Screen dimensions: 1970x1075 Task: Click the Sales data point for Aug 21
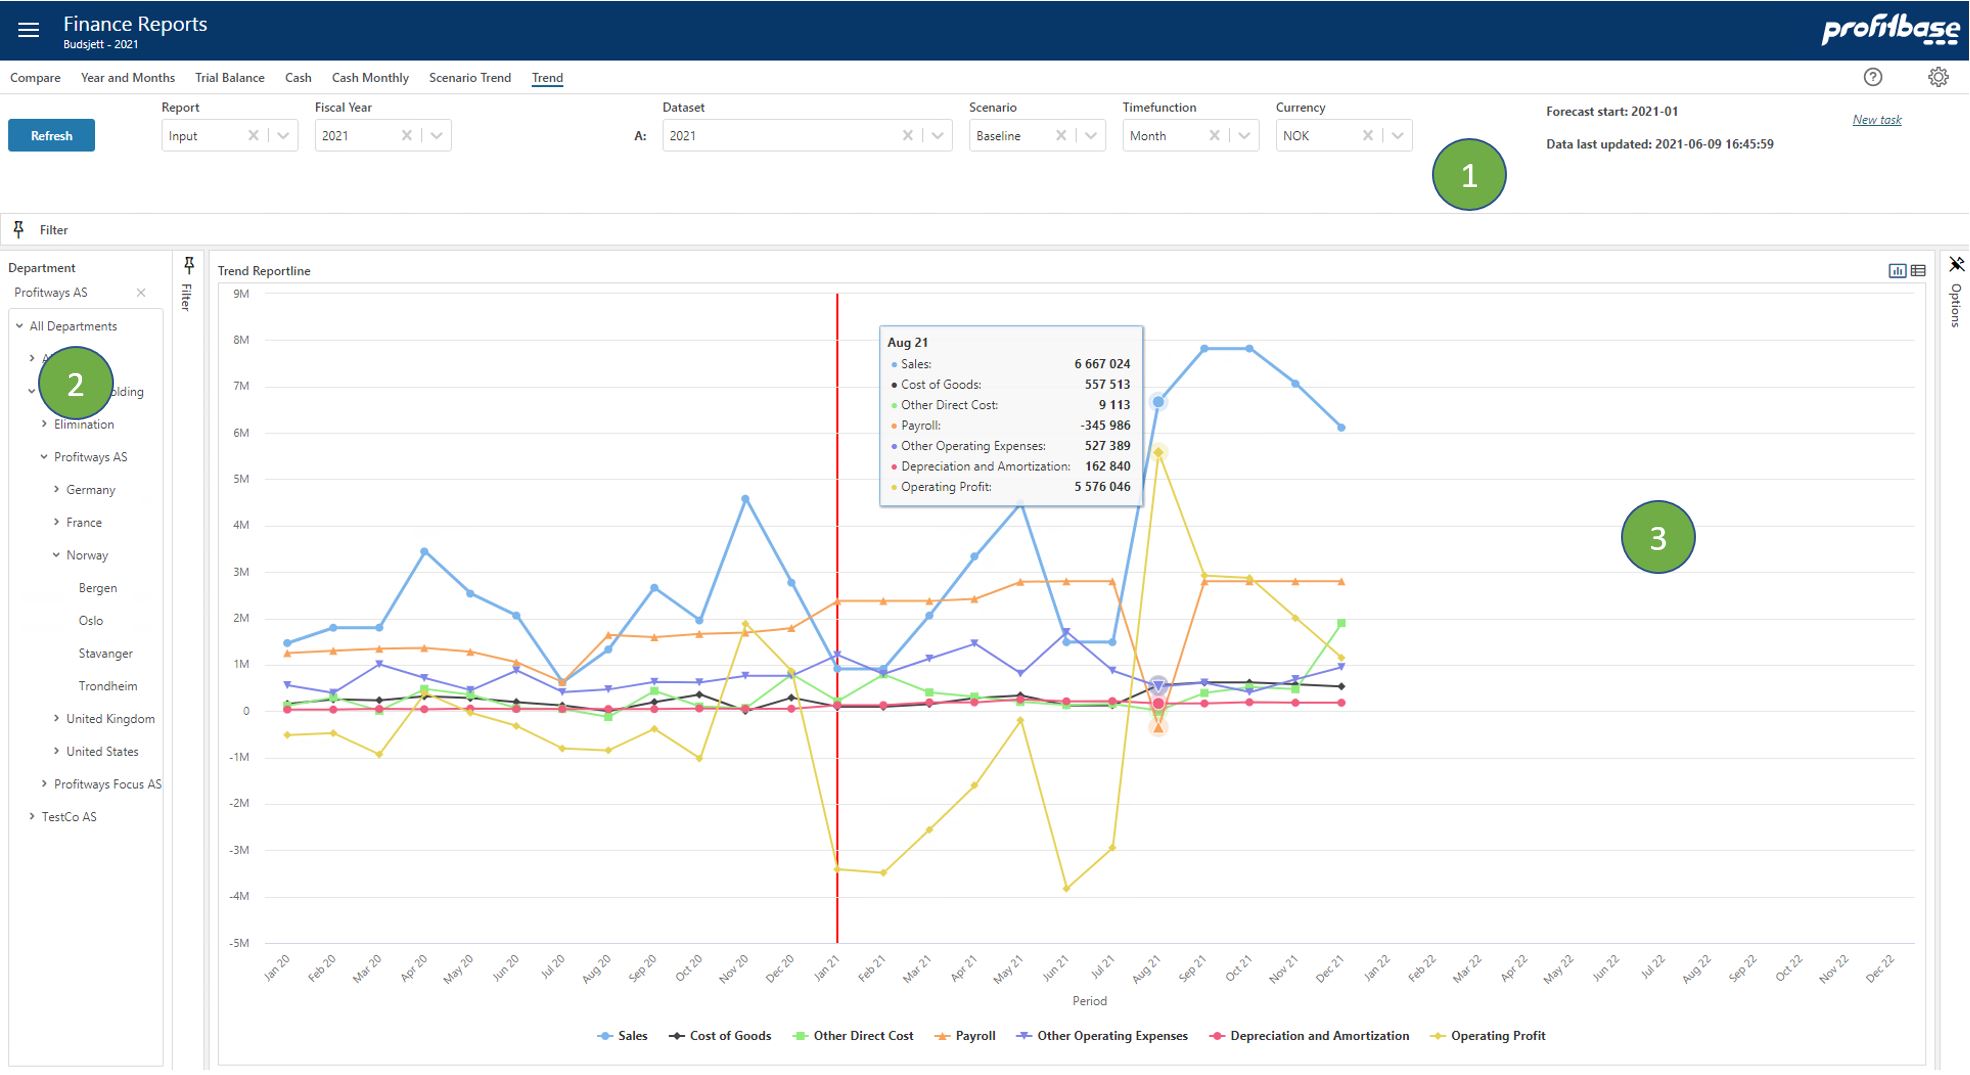1158,402
